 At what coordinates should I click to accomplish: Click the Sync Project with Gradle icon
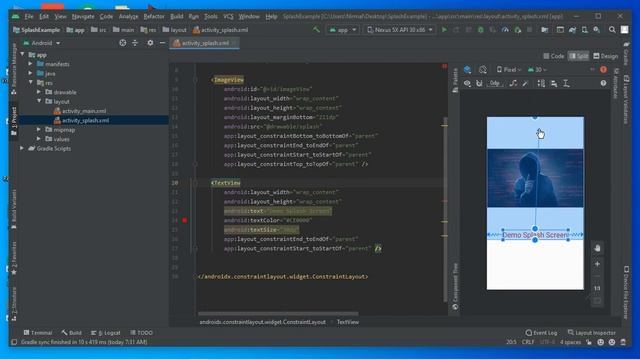pos(572,30)
